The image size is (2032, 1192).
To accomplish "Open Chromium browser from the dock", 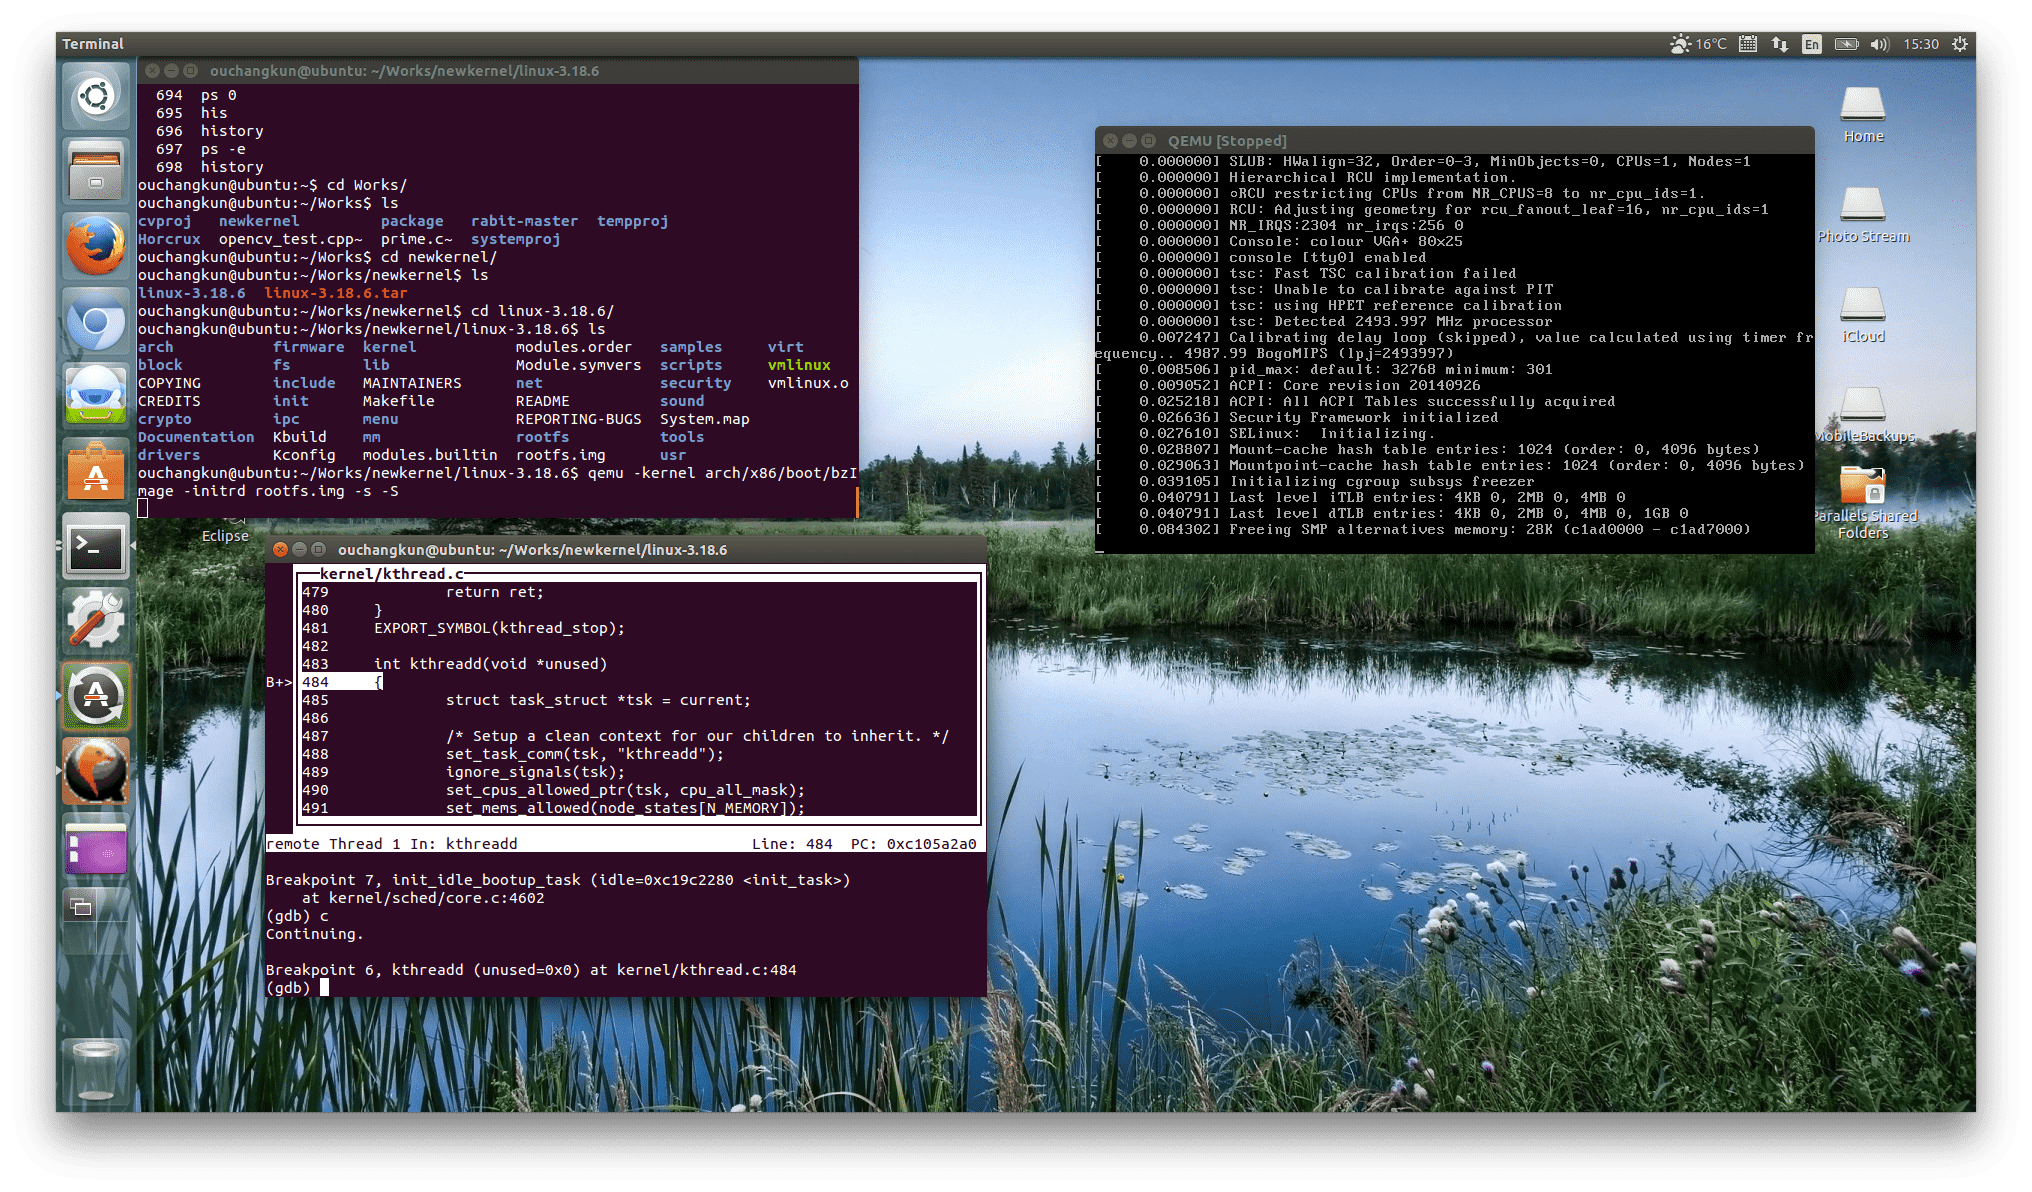I will tap(96, 322).
